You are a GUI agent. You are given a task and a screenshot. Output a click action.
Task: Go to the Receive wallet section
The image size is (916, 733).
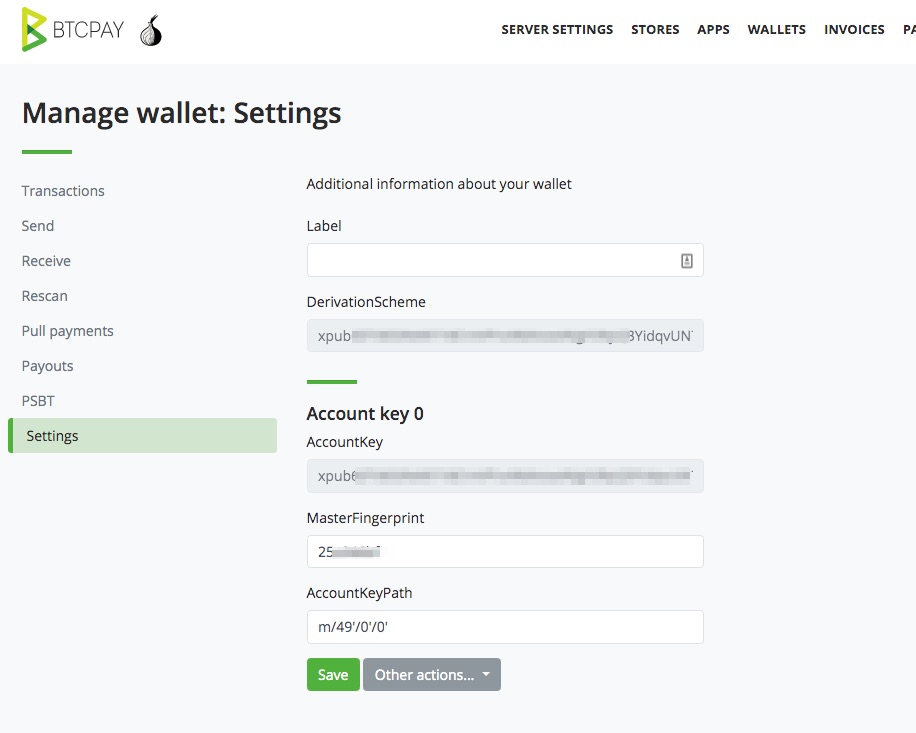[x=46, y=261]
